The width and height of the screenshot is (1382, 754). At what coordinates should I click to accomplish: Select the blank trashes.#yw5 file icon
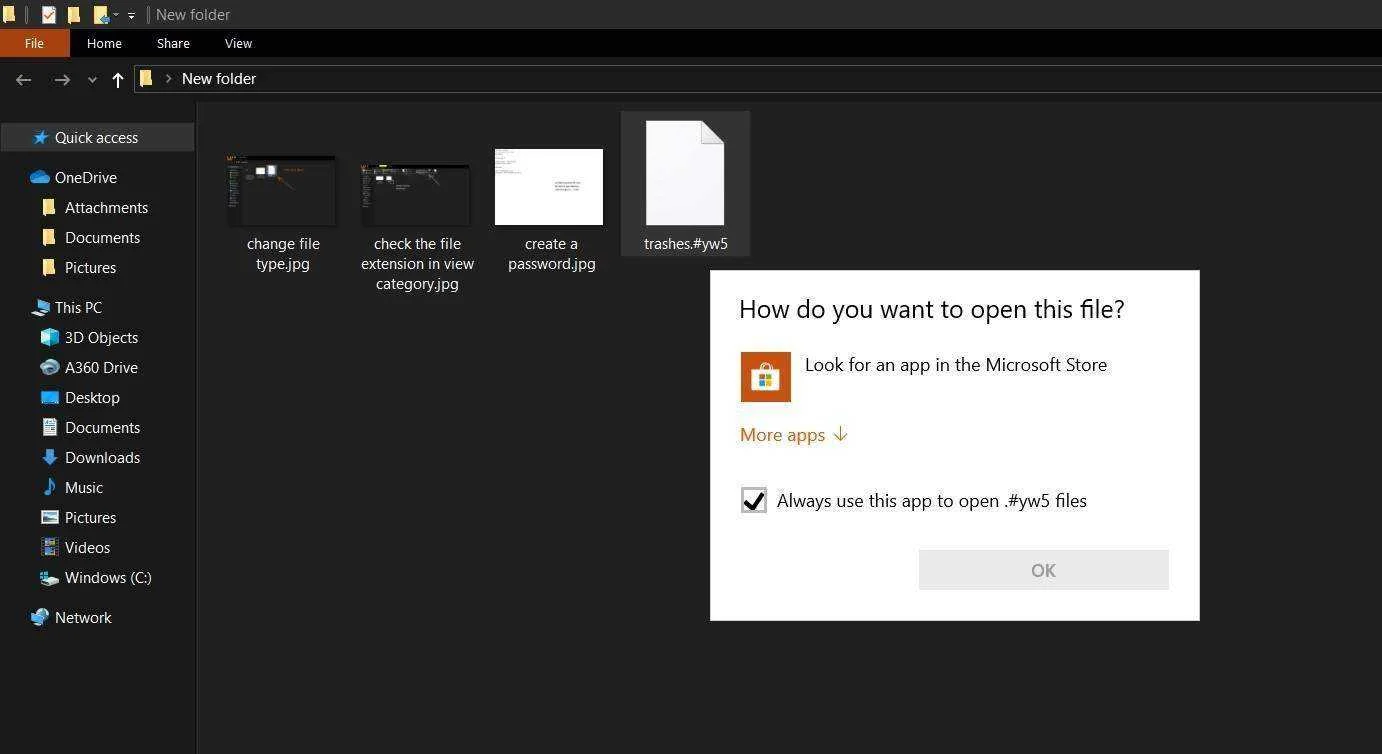685,173
